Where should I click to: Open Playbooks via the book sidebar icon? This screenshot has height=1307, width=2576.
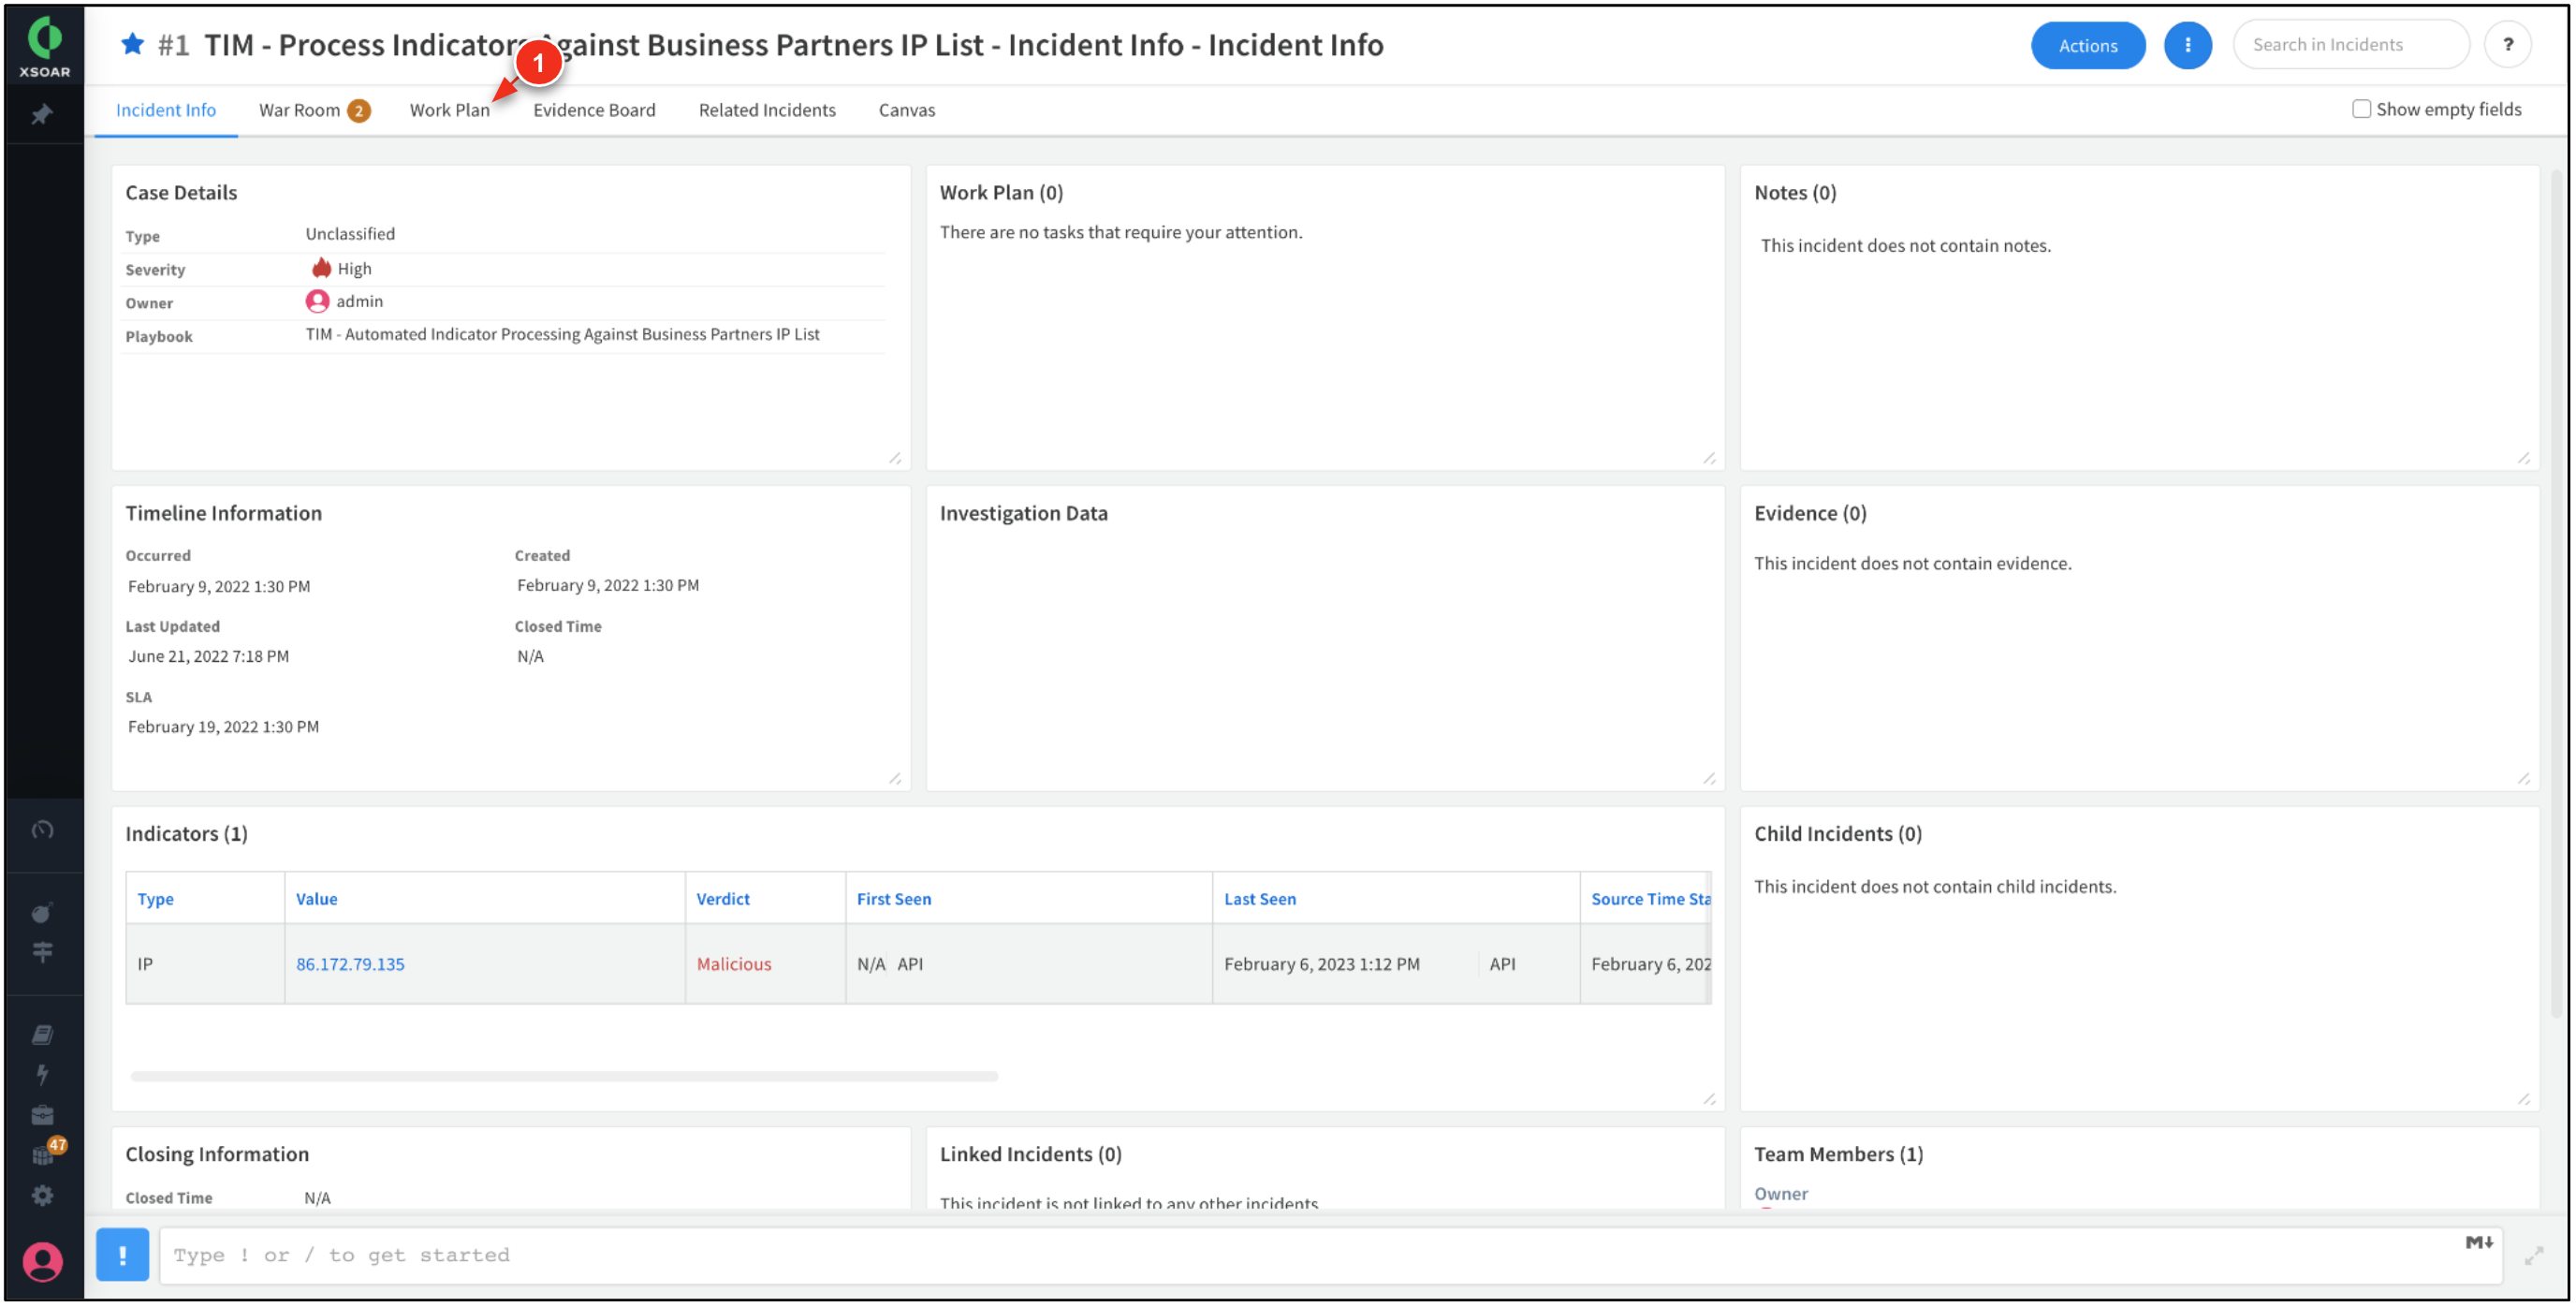[42, 1035]
